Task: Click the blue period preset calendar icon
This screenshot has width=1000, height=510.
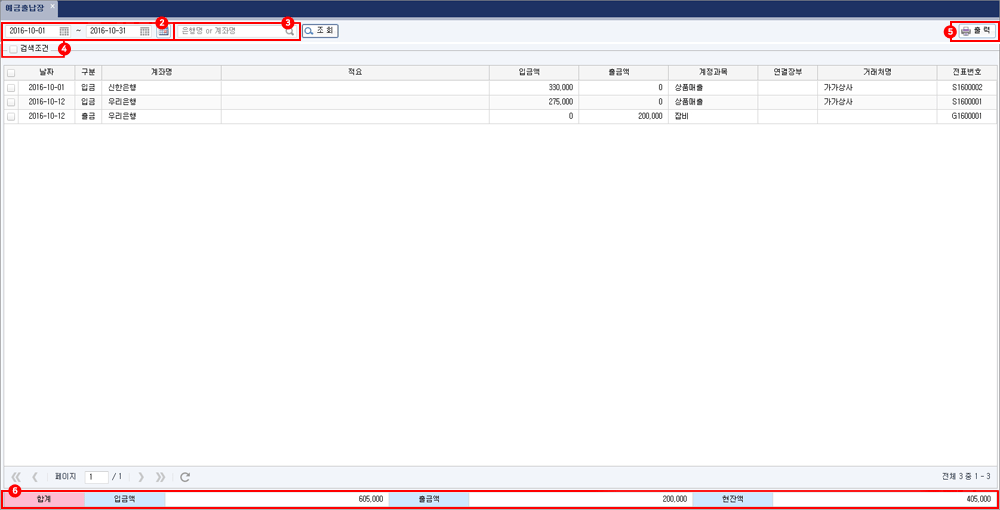Action: [163, 31]
